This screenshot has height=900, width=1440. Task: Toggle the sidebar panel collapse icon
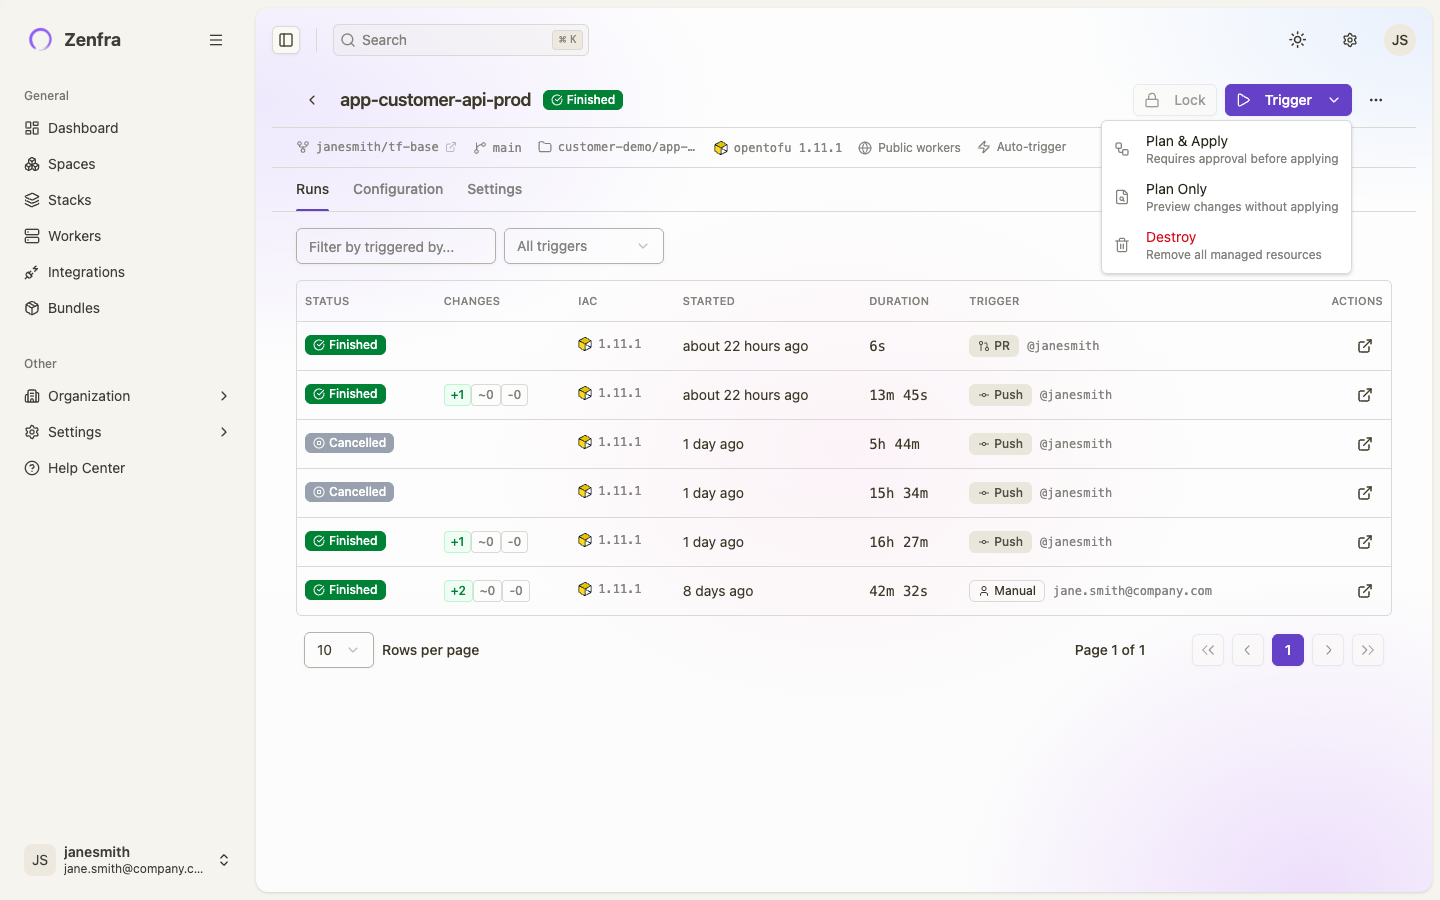point(286,39)
